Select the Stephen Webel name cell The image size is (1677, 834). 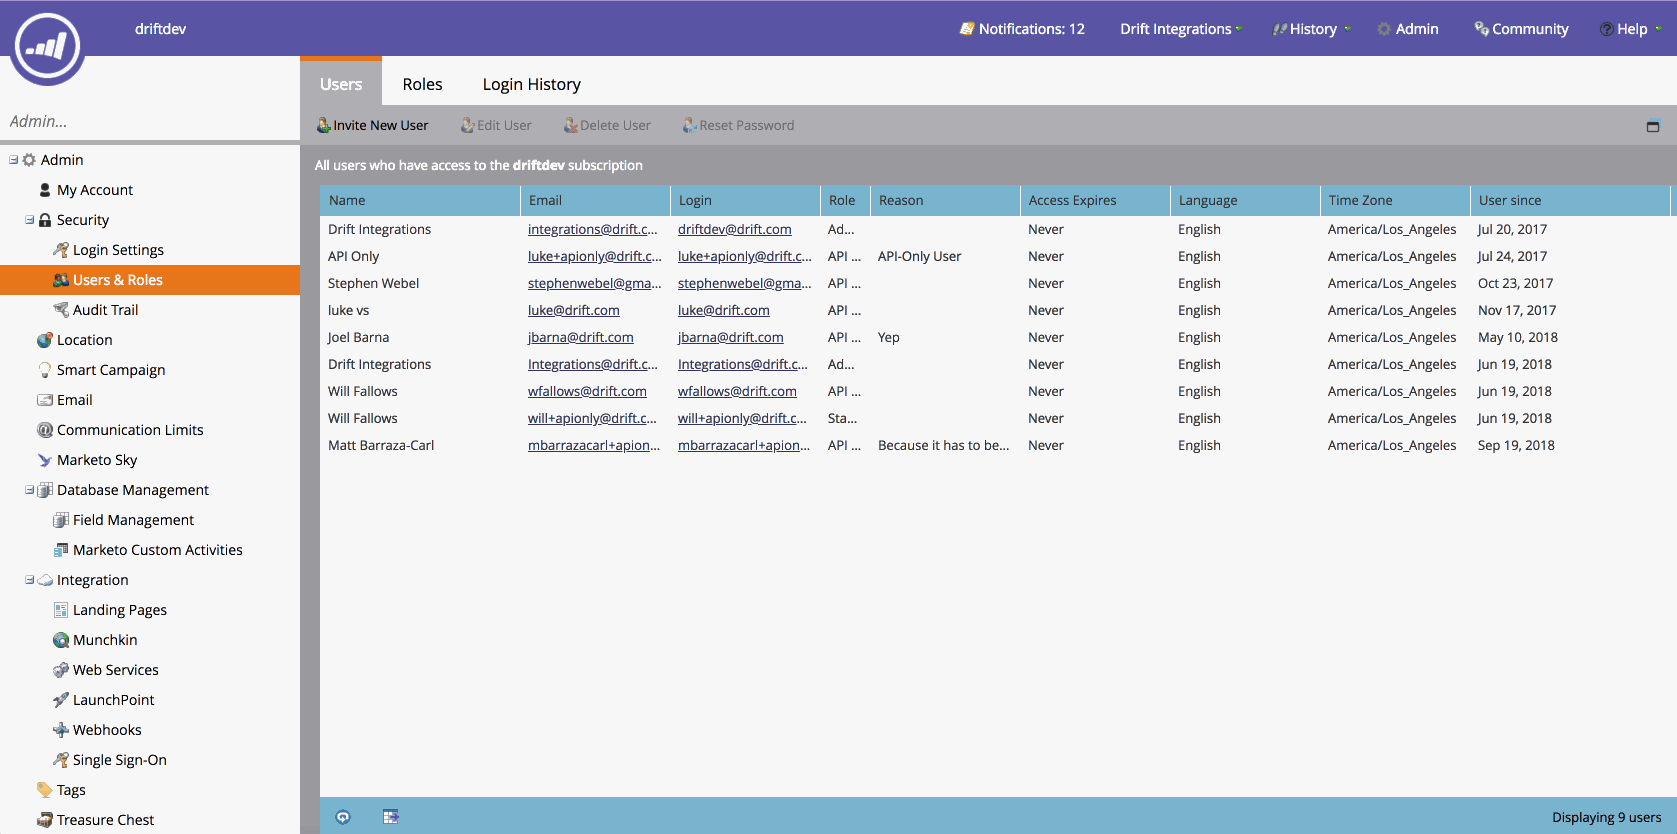pos(374,283)
